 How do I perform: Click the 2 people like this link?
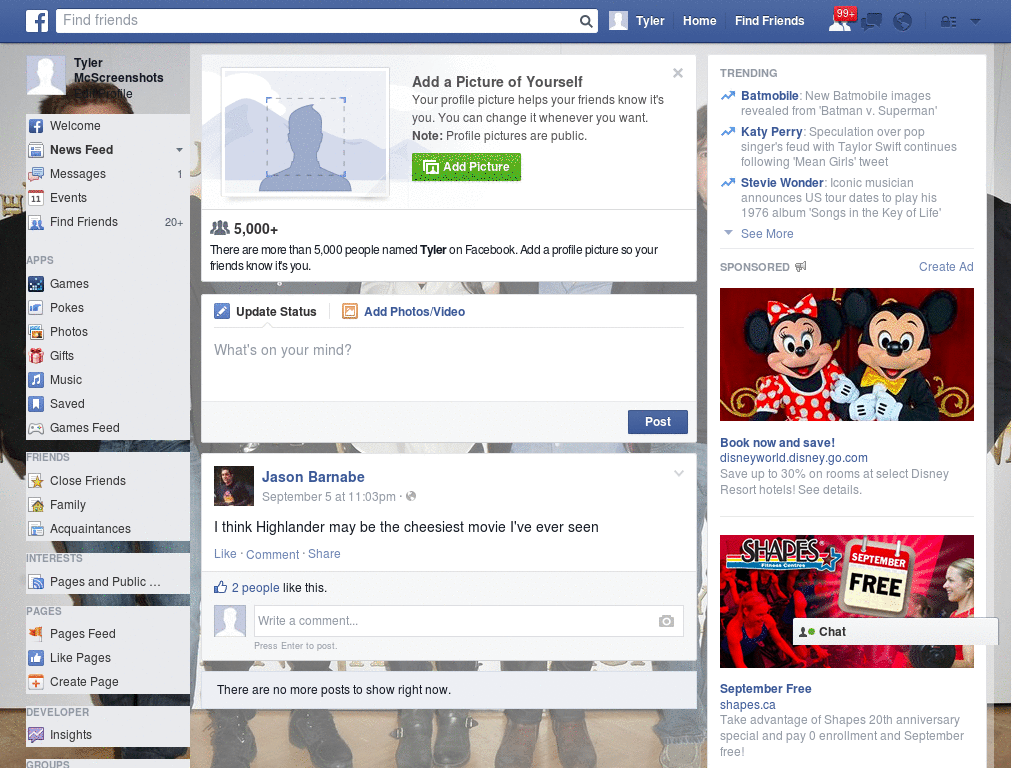255,588
